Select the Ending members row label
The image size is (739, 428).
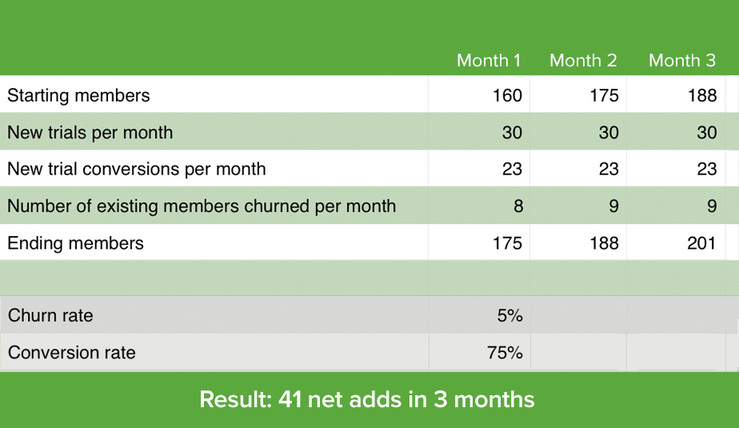(x=76, y=242)
